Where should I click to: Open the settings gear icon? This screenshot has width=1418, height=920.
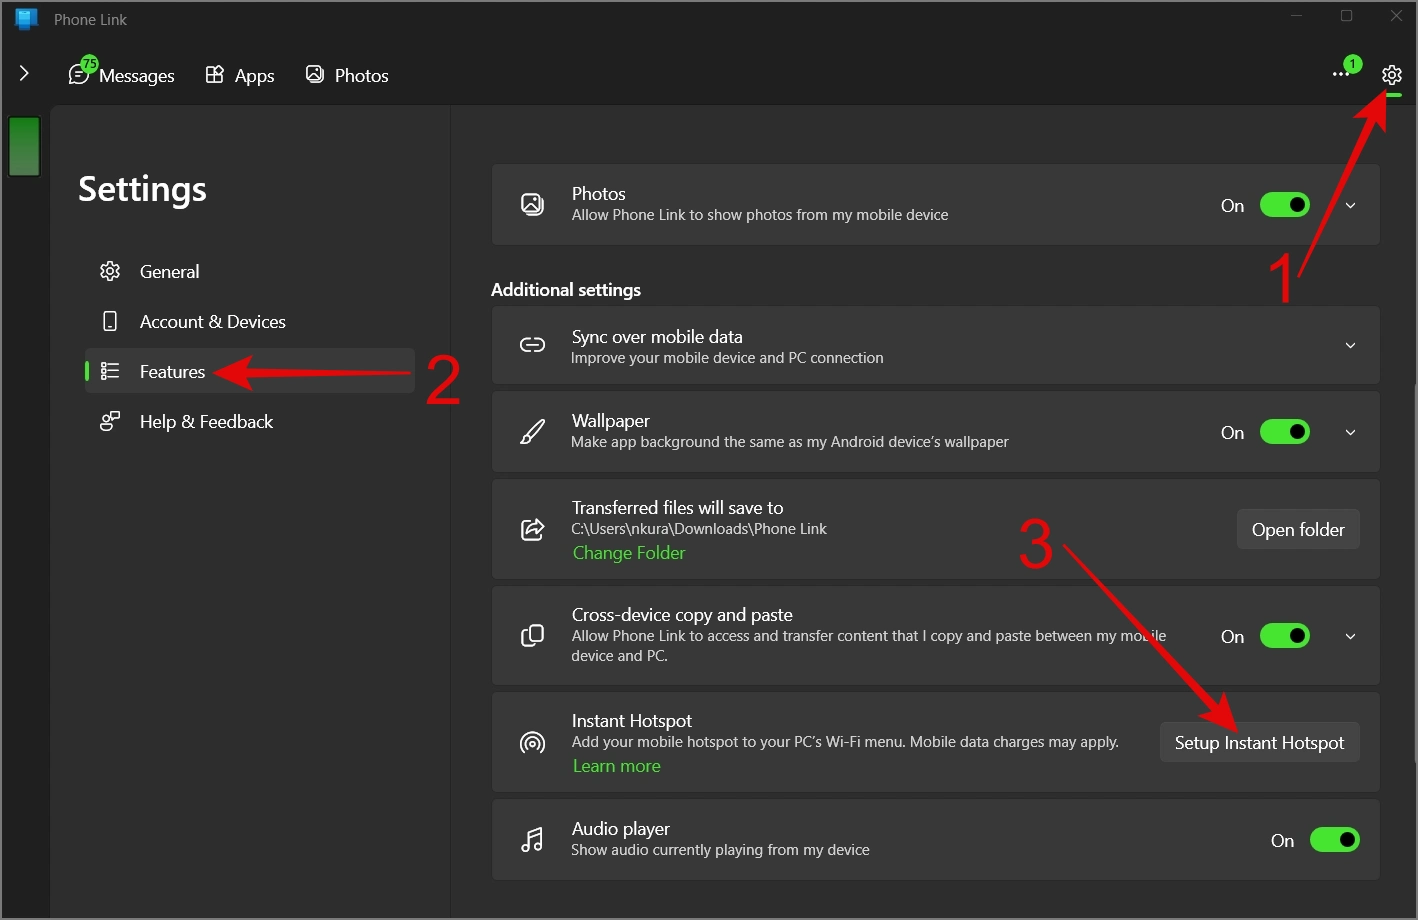1391,75
